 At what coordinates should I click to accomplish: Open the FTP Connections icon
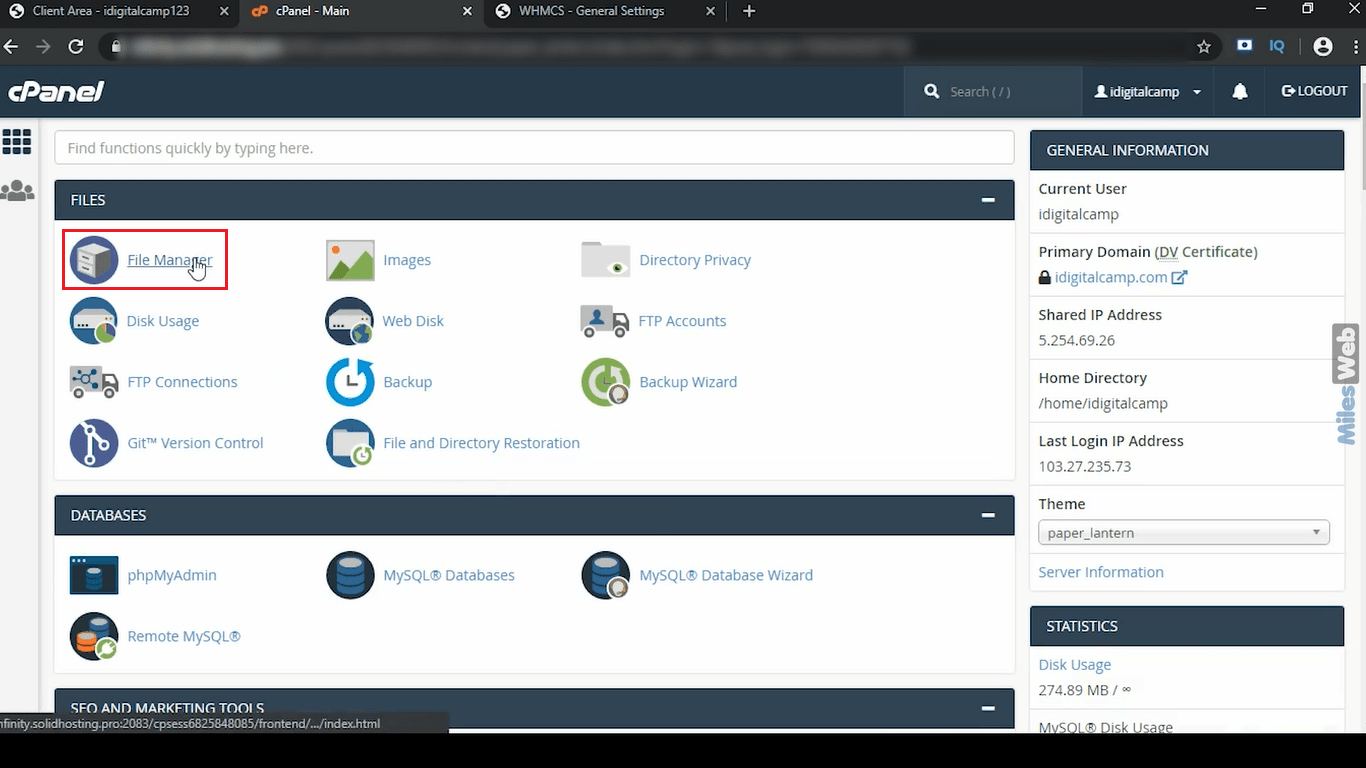point(94,382)
